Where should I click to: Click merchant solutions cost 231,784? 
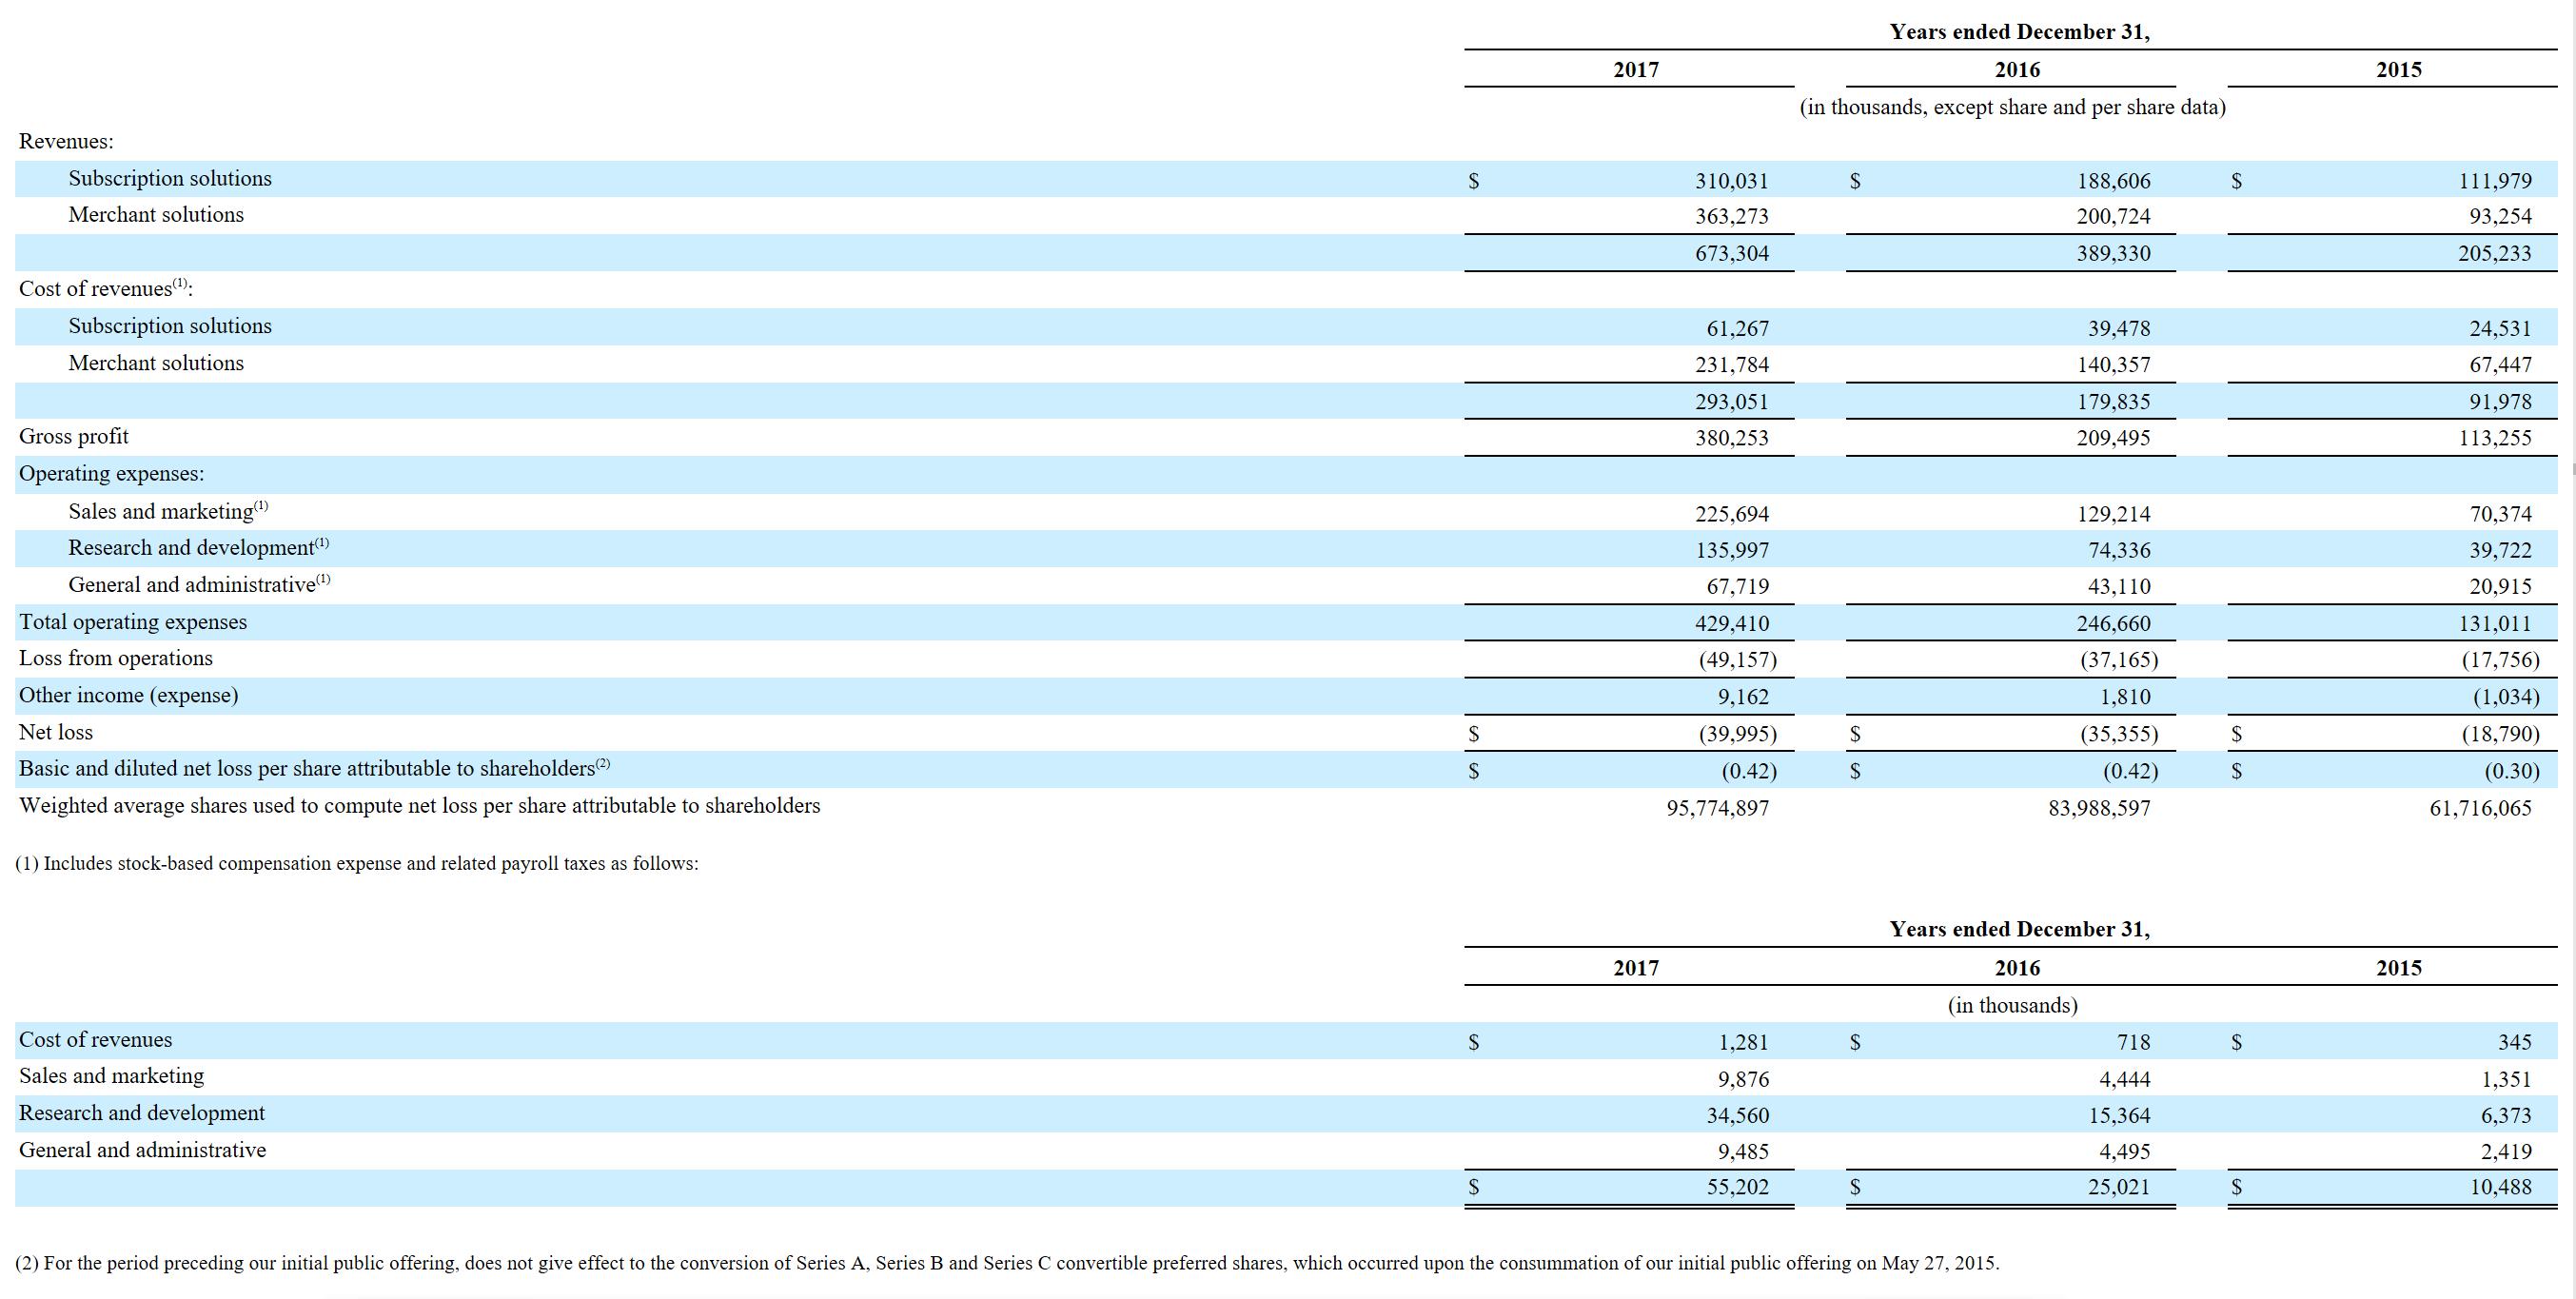click(1731, 365)
